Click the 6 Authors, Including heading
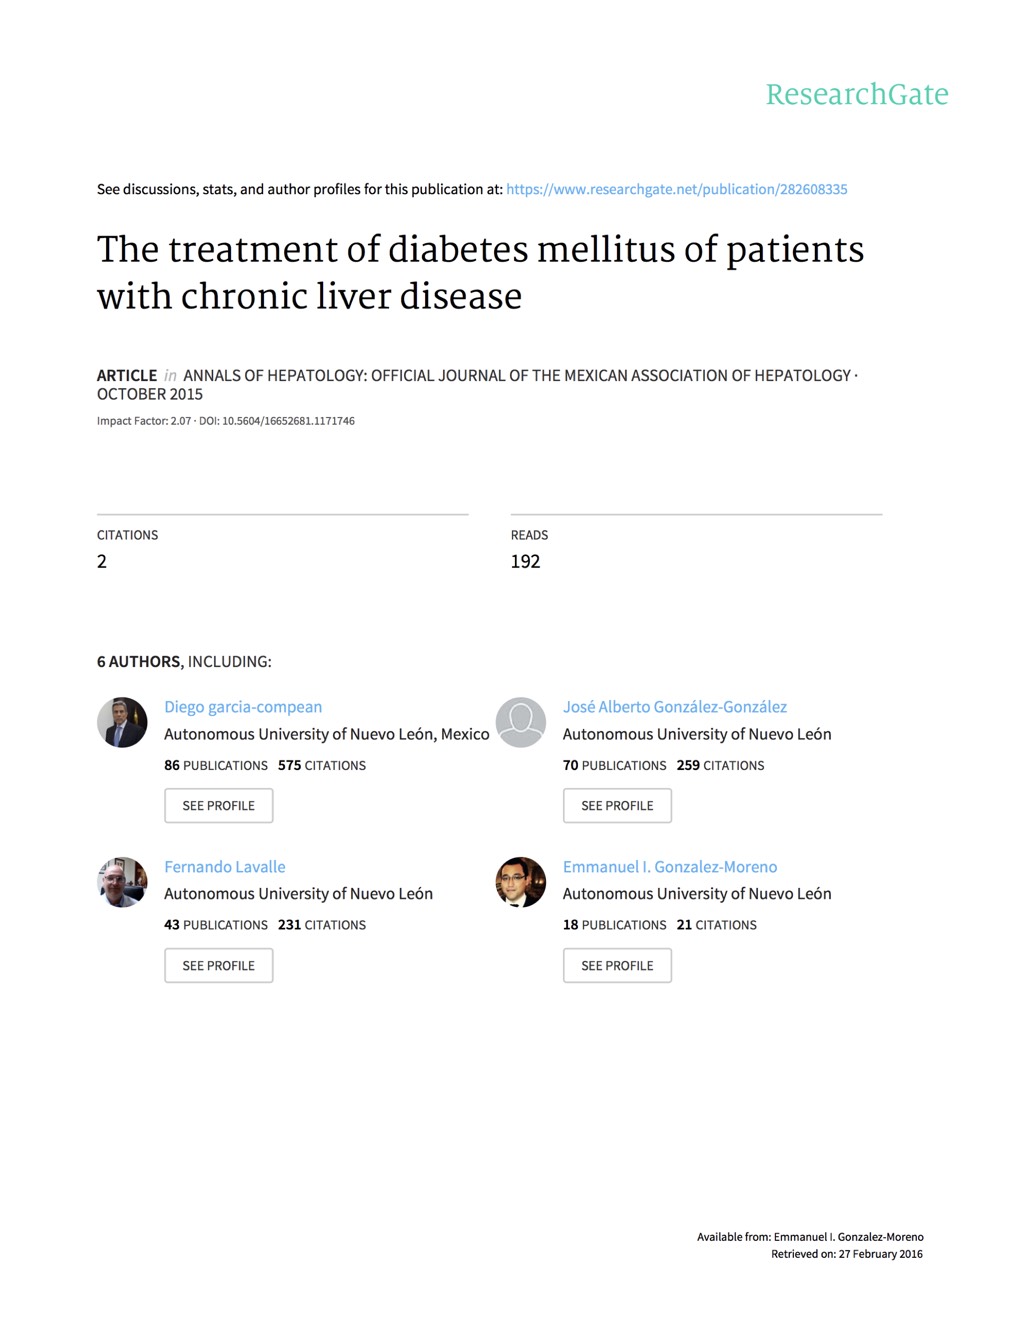 (184, 662)
